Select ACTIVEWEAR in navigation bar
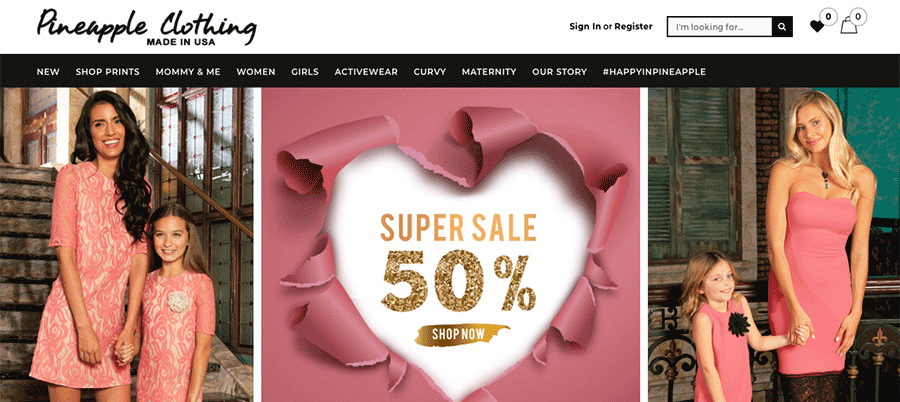 pos(366,72)
